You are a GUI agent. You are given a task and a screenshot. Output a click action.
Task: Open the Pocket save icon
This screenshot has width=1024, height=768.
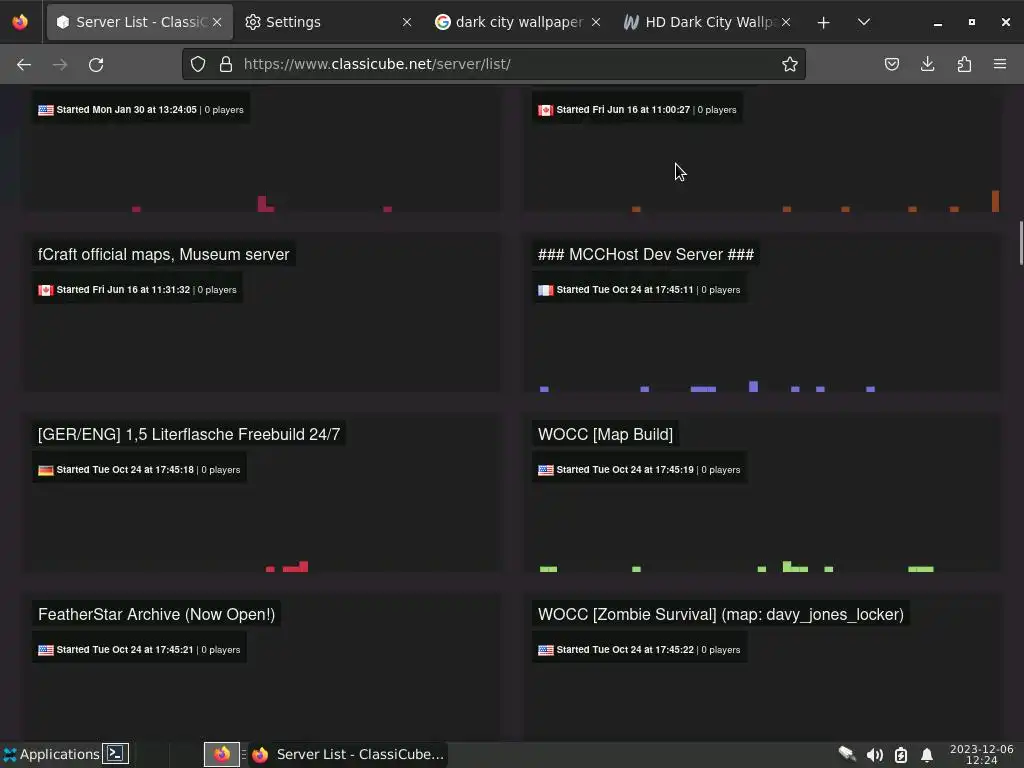891,64
